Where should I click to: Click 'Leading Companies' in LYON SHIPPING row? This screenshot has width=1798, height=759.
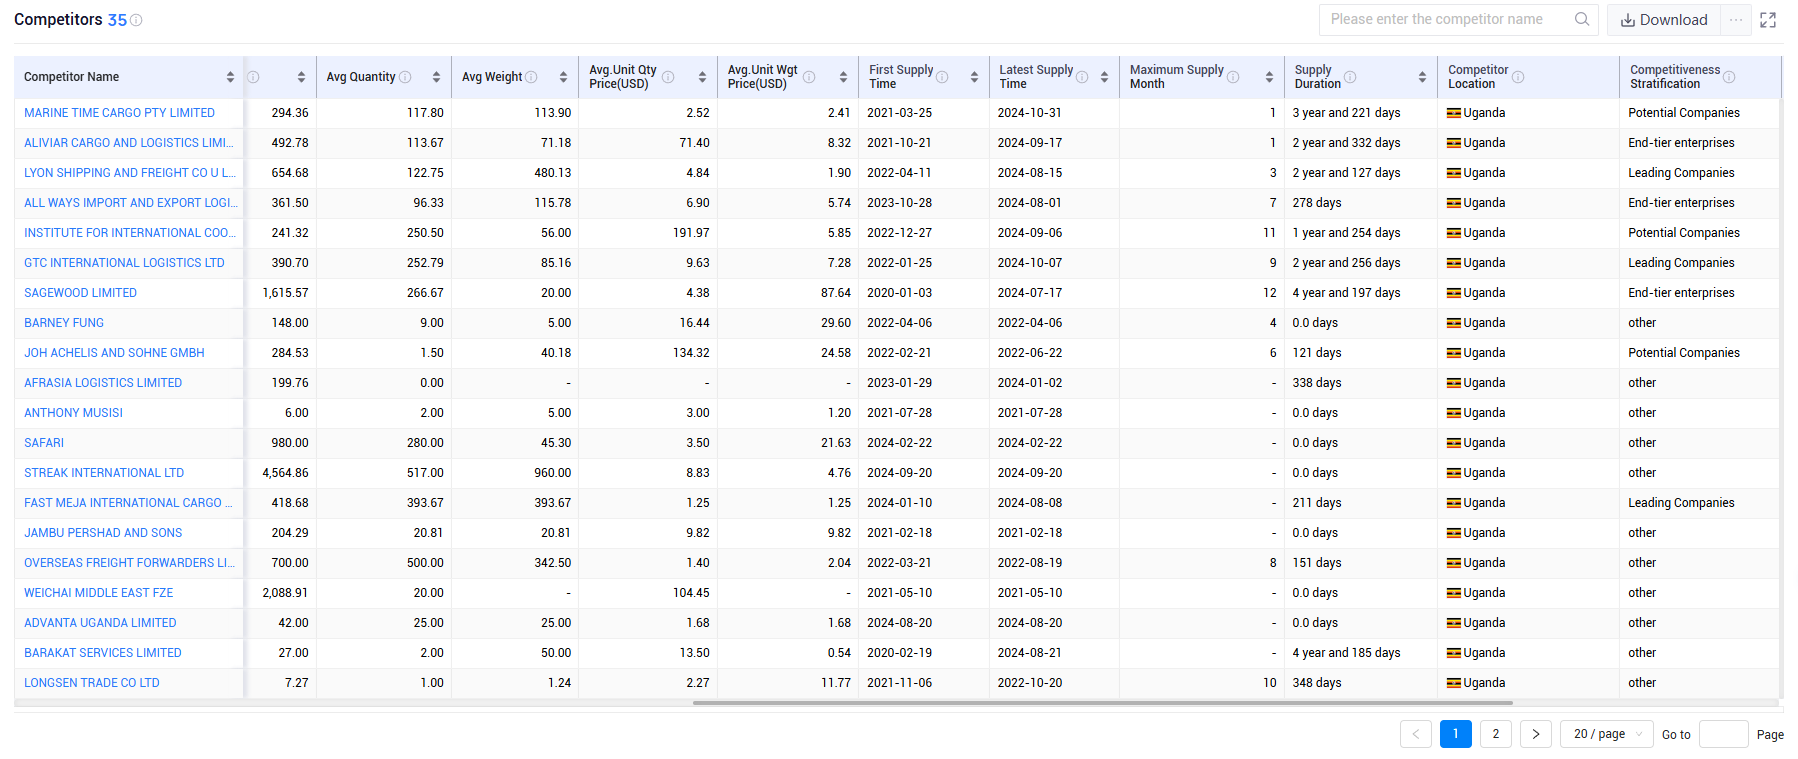1681,173
